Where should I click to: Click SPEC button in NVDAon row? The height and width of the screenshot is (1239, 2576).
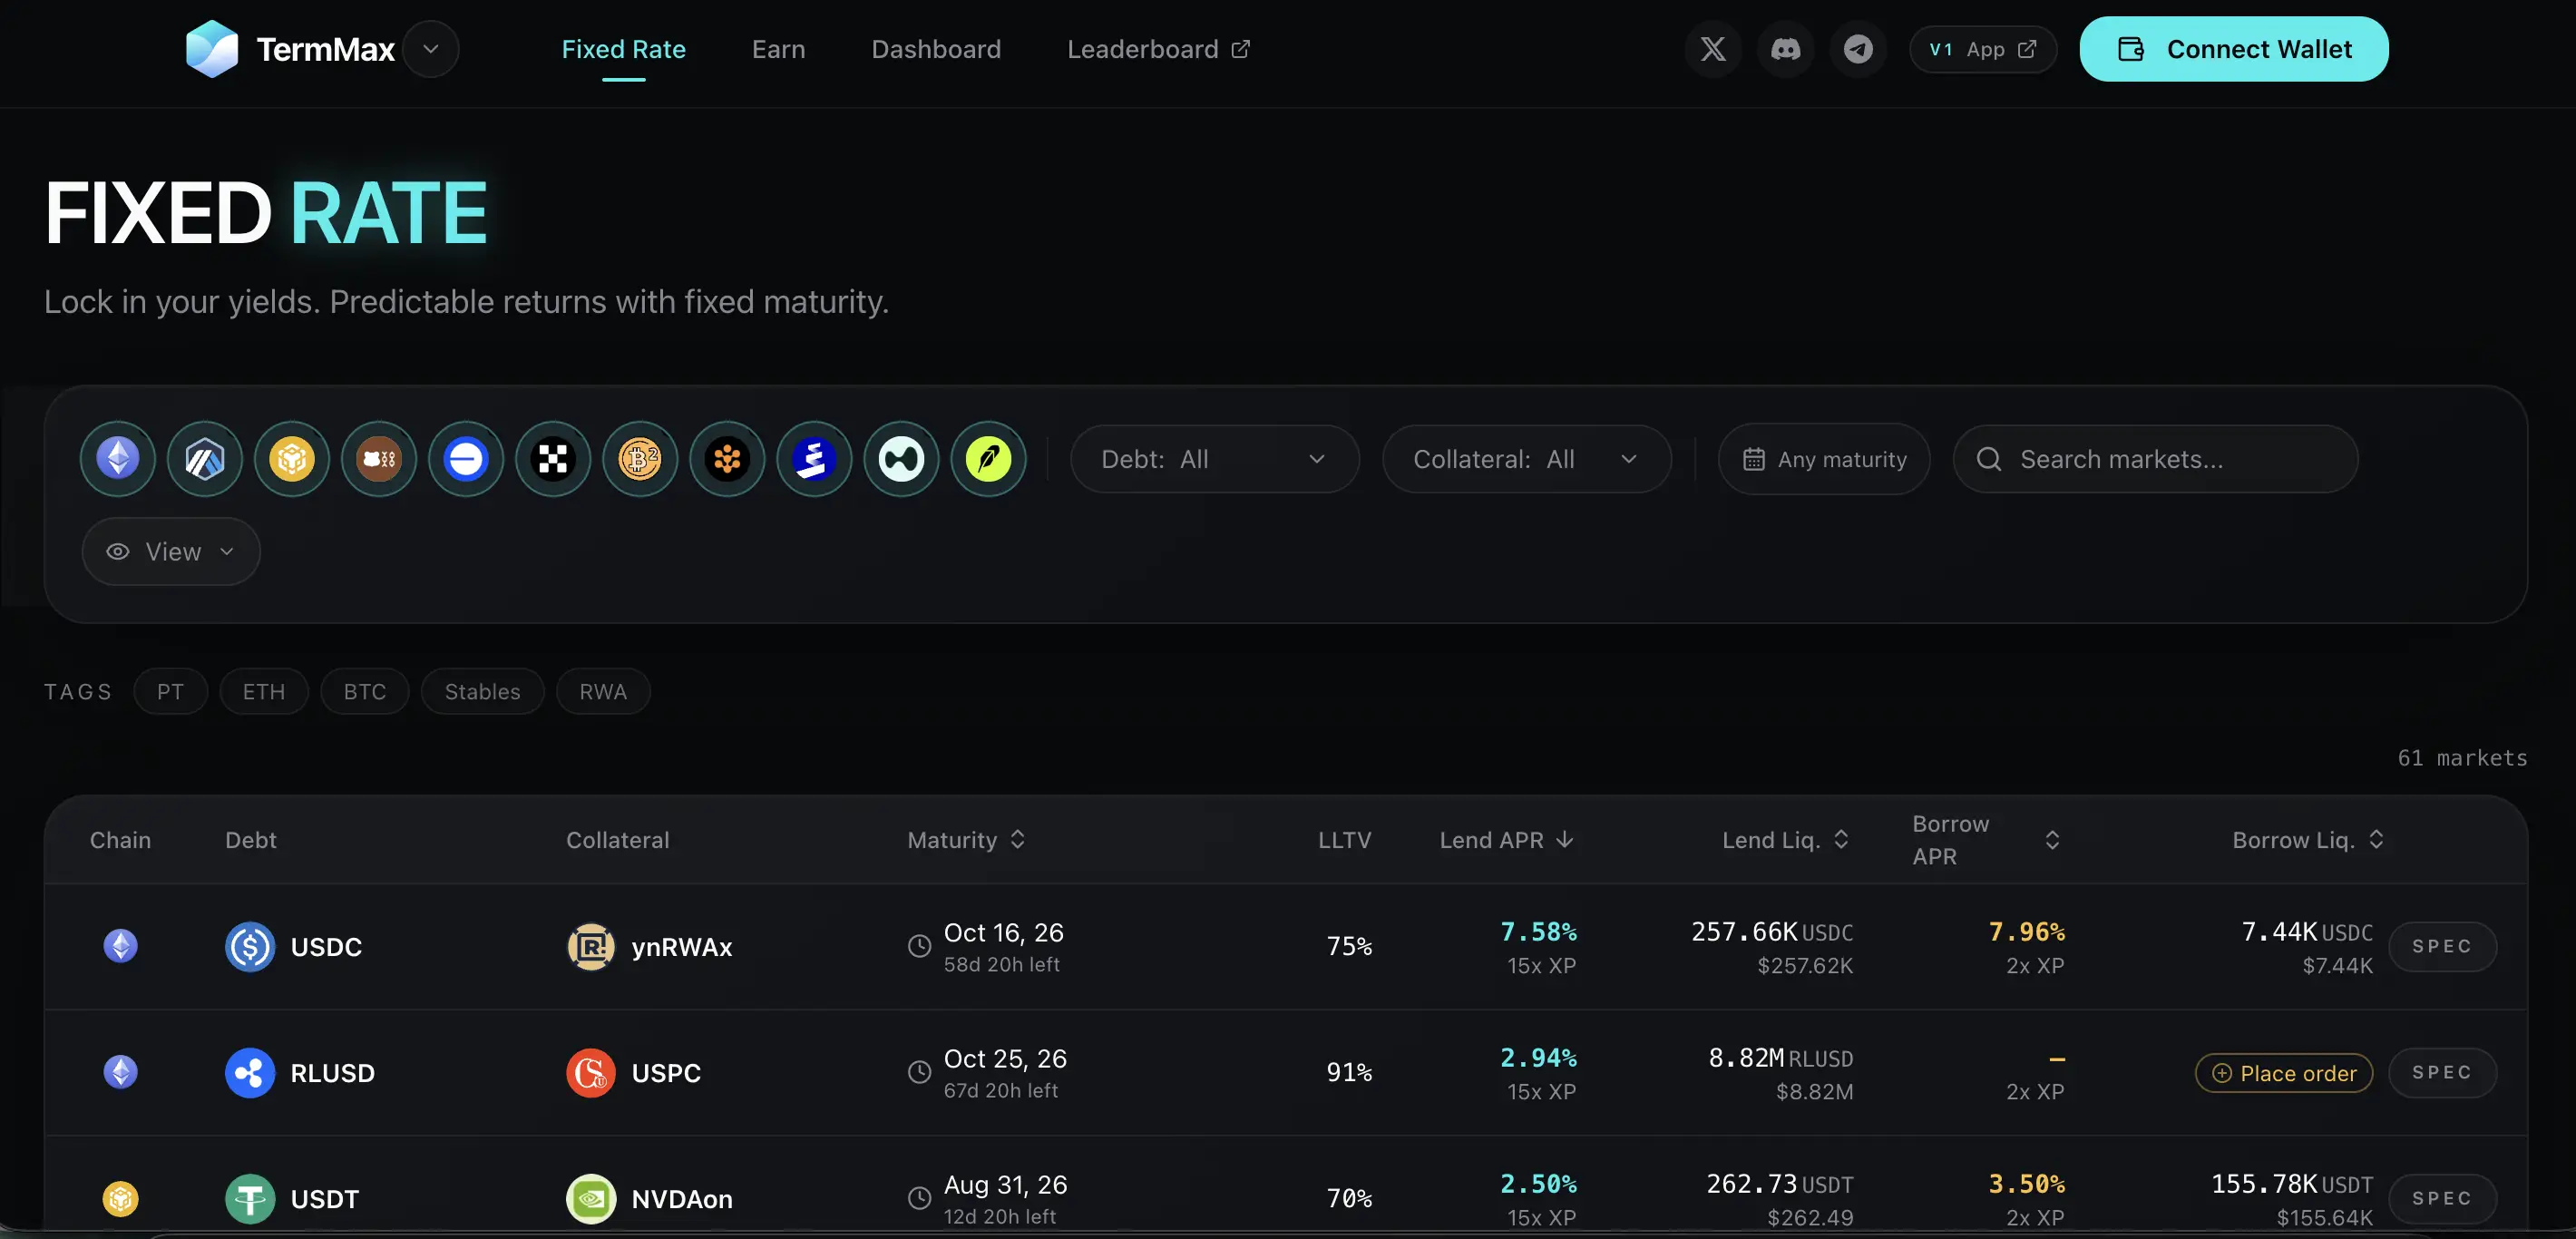pyautogui.click(x=2442, y=1198)
